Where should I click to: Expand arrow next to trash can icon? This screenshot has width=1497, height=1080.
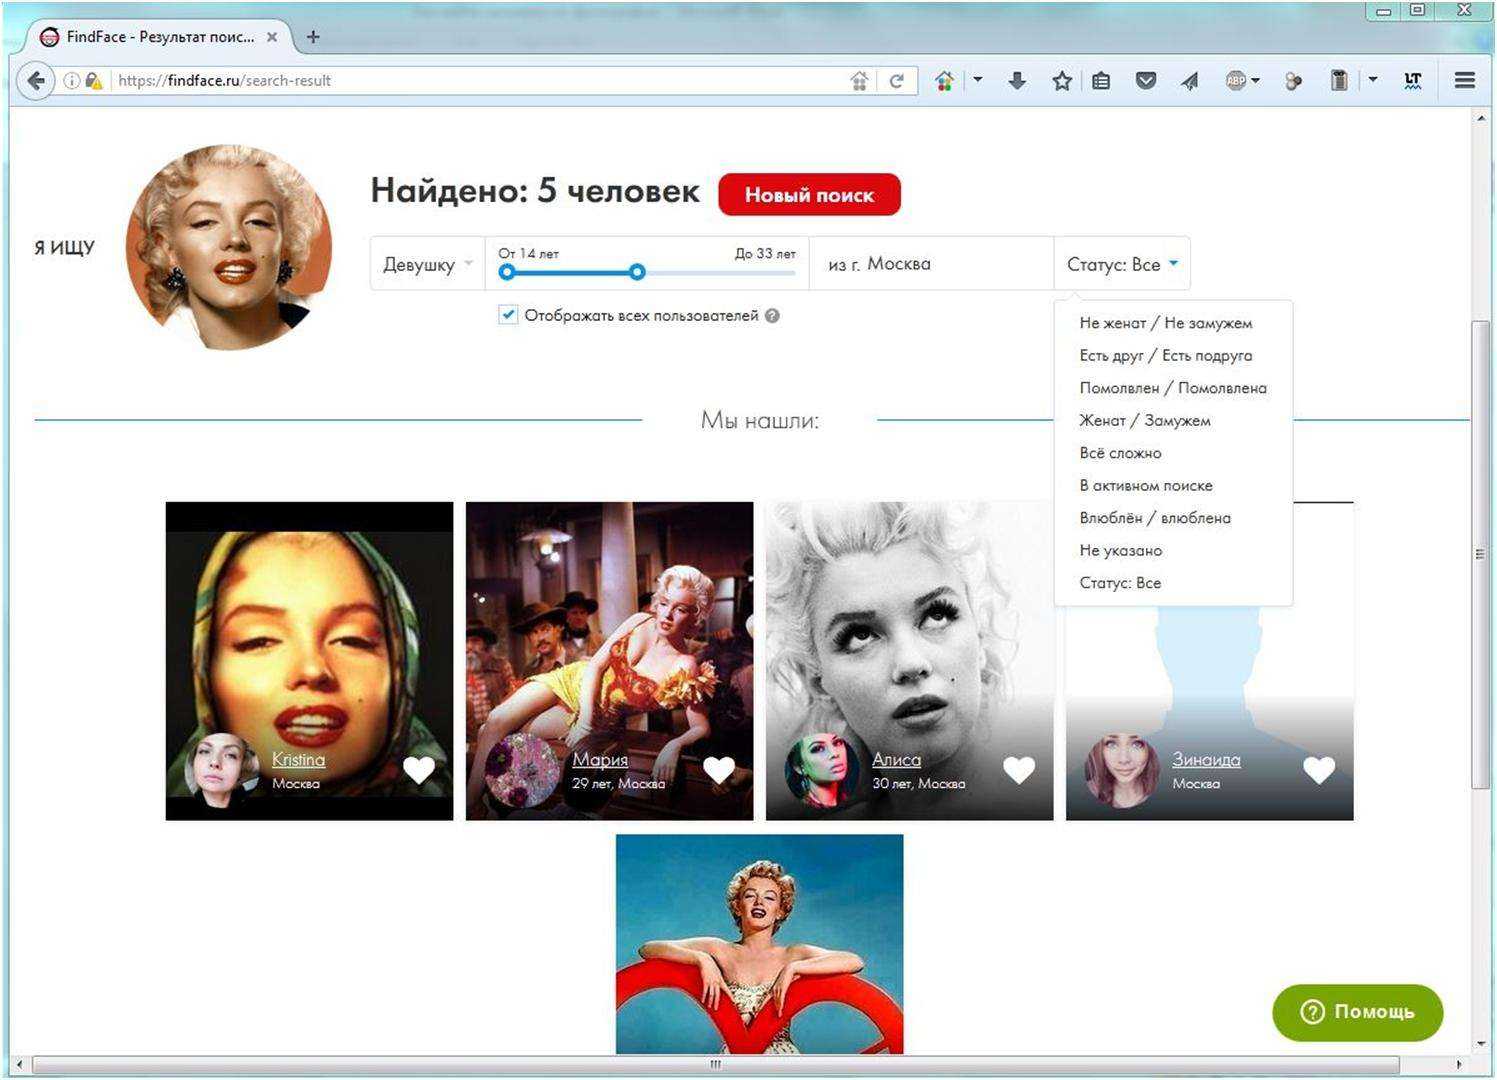(x=1373, y=80)
